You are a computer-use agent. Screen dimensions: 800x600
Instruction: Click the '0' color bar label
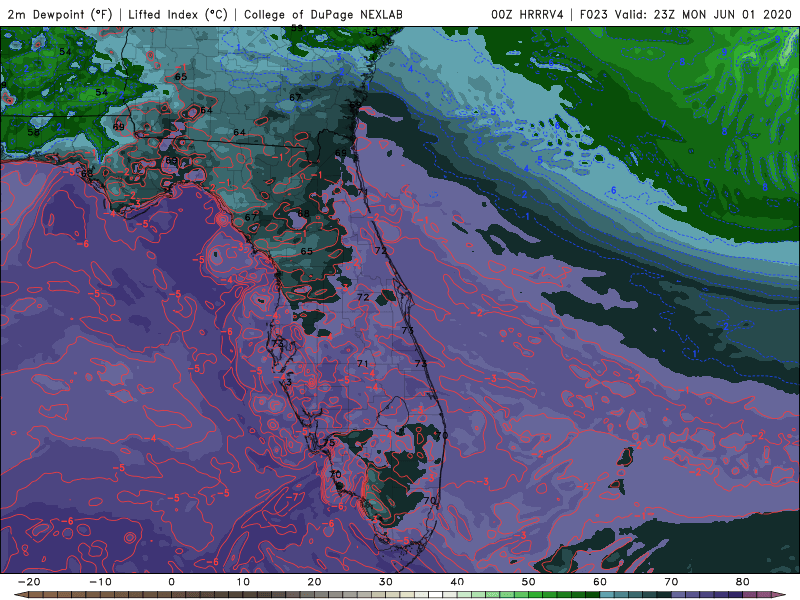pos(171,582)
